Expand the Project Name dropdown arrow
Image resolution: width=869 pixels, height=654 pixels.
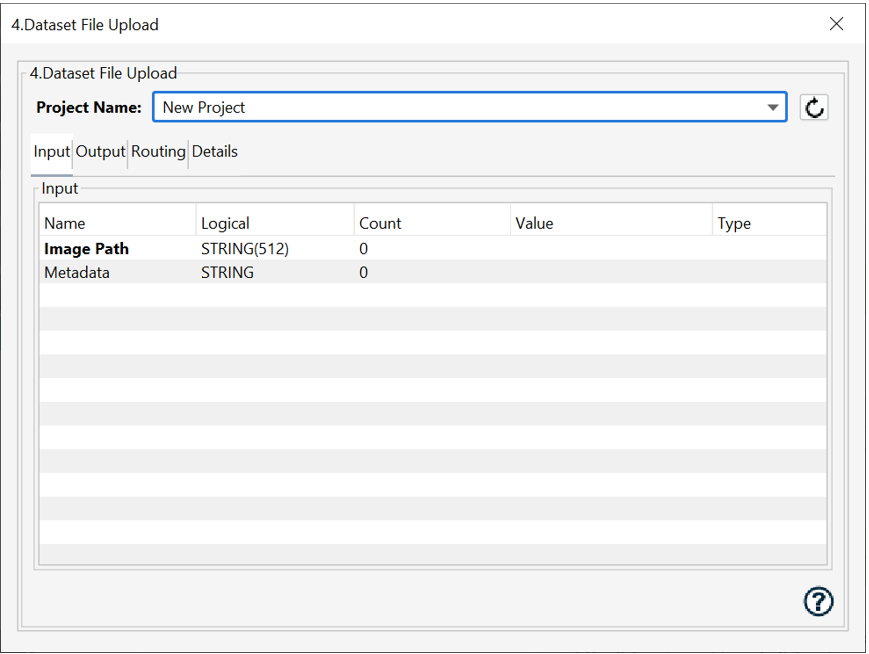click(773, 108)
